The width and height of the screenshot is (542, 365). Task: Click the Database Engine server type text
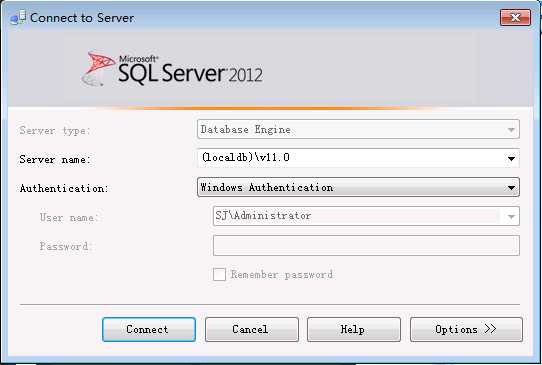click(x=245, y=130)
